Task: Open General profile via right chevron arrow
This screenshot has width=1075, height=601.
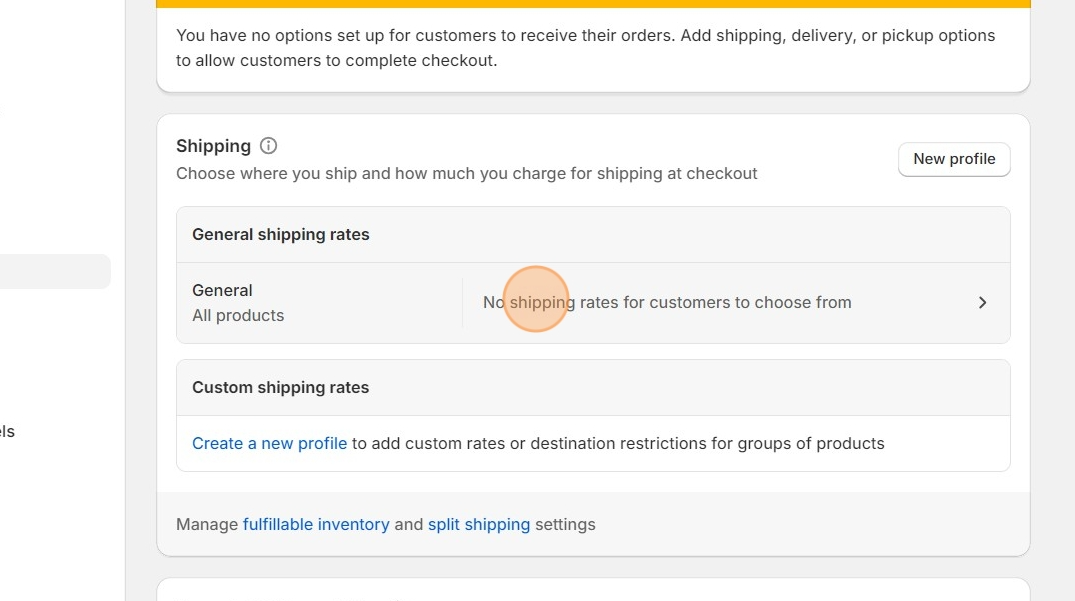Action: click(x=982, y=303)
